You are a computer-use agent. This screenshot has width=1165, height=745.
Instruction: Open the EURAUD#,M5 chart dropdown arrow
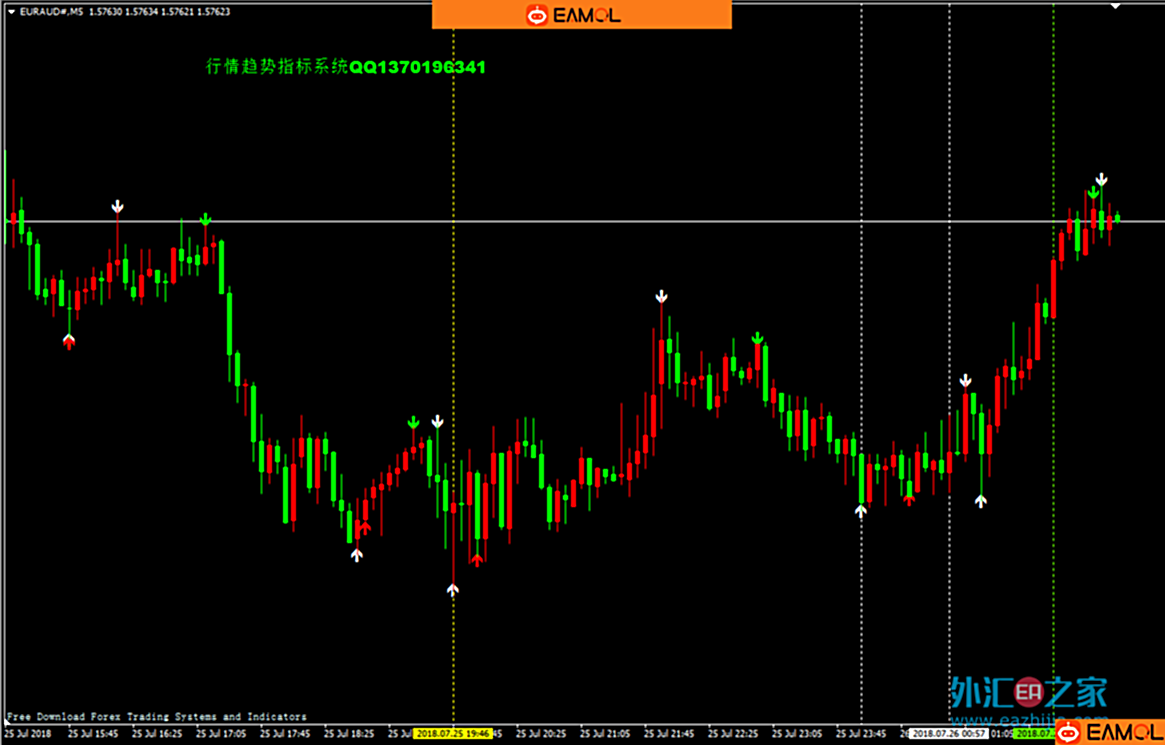11,13
